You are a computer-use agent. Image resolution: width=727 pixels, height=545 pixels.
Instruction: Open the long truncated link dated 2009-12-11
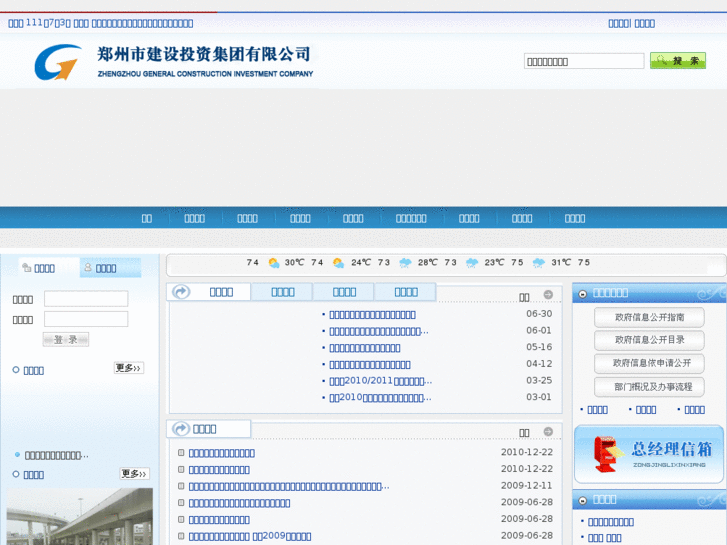(289, 486)
